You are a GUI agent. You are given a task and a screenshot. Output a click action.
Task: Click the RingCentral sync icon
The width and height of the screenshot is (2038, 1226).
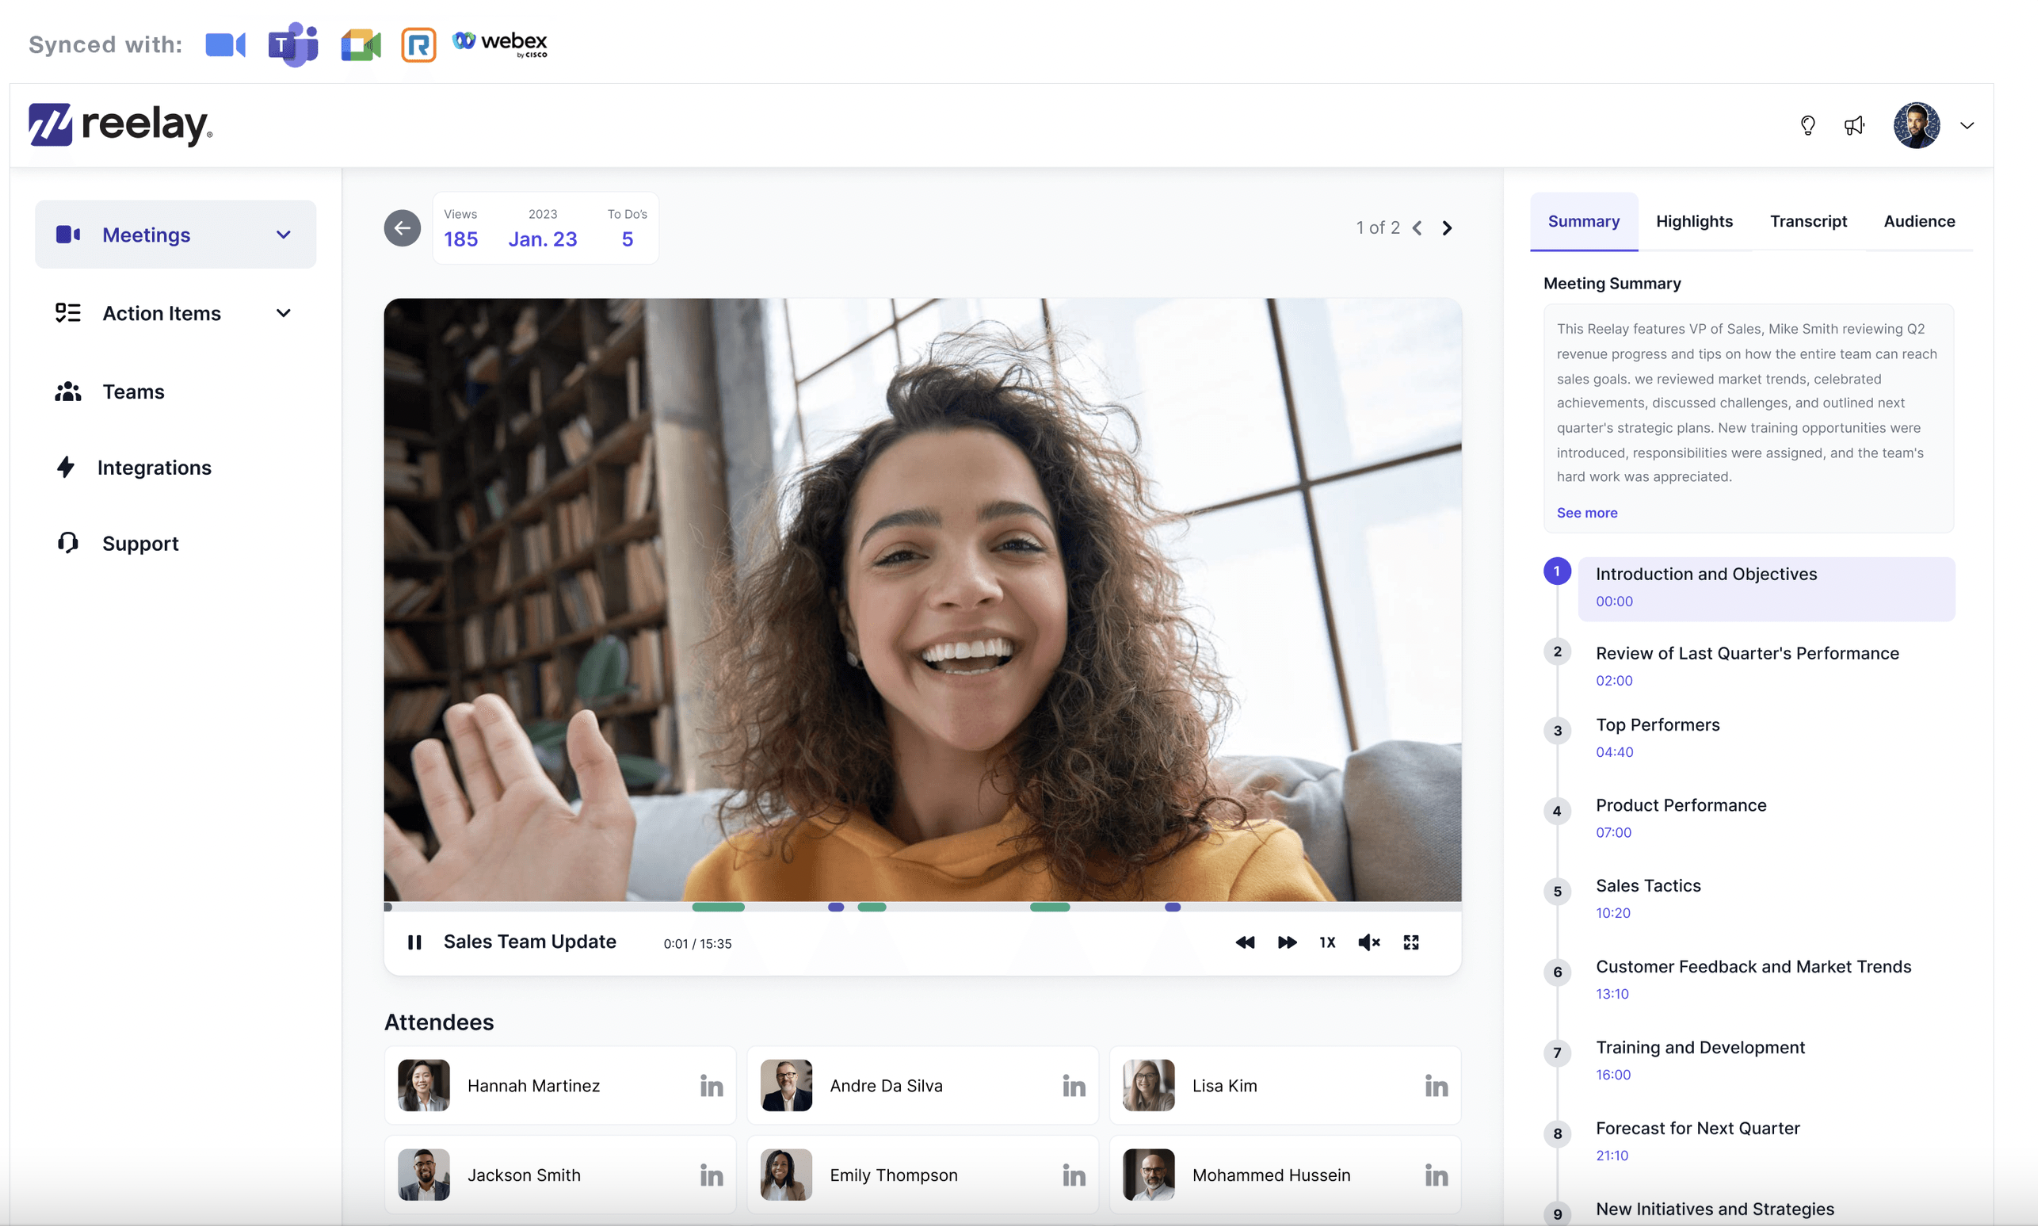tap(419, 45)
